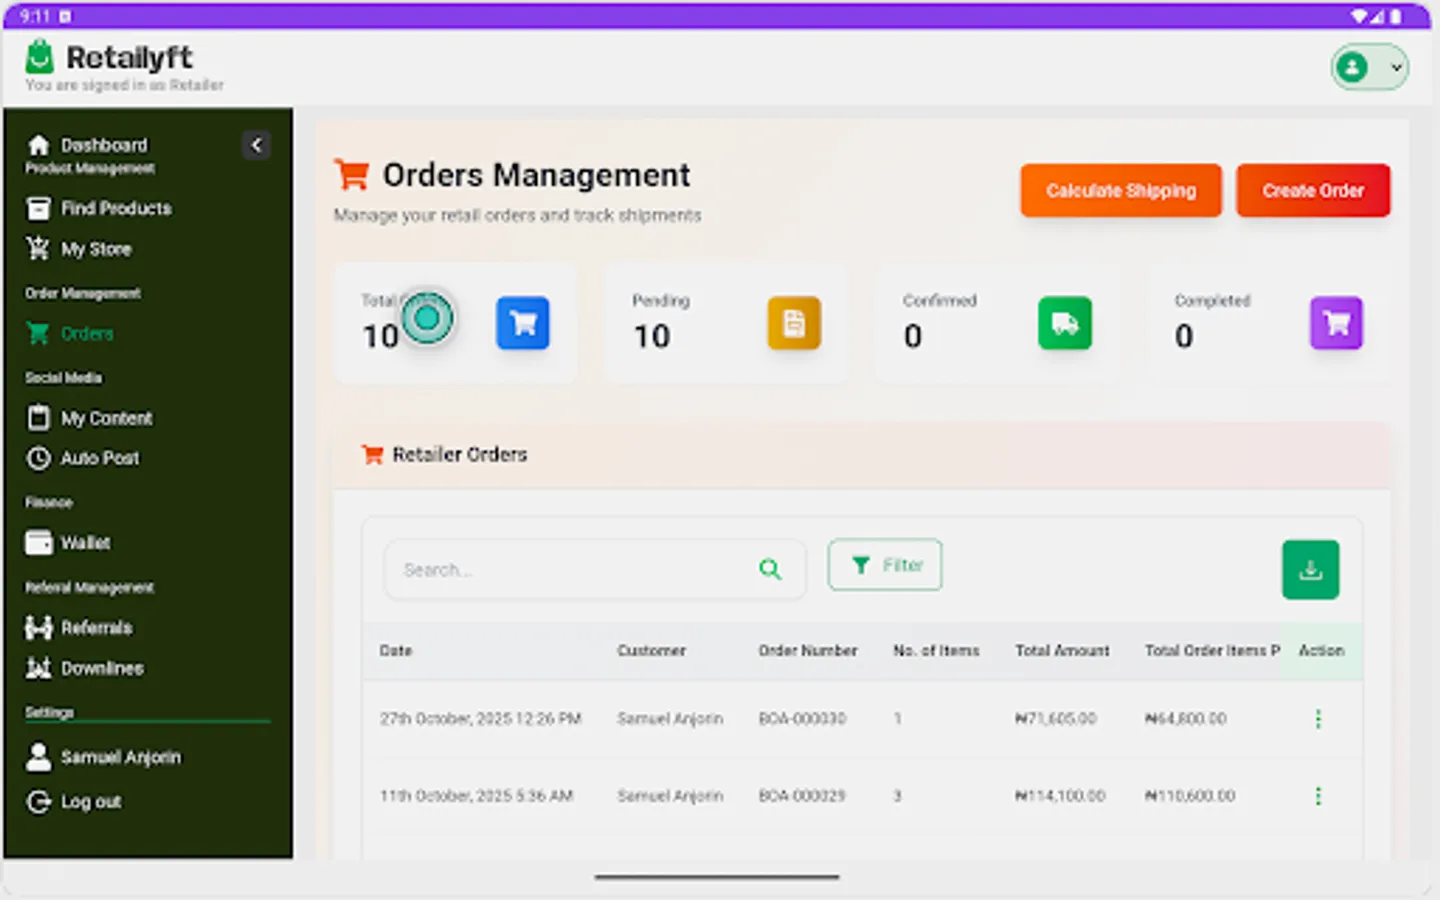Click the Create Order button
Viewport: 1440px width, 900px height.
tap(1313, 190)
